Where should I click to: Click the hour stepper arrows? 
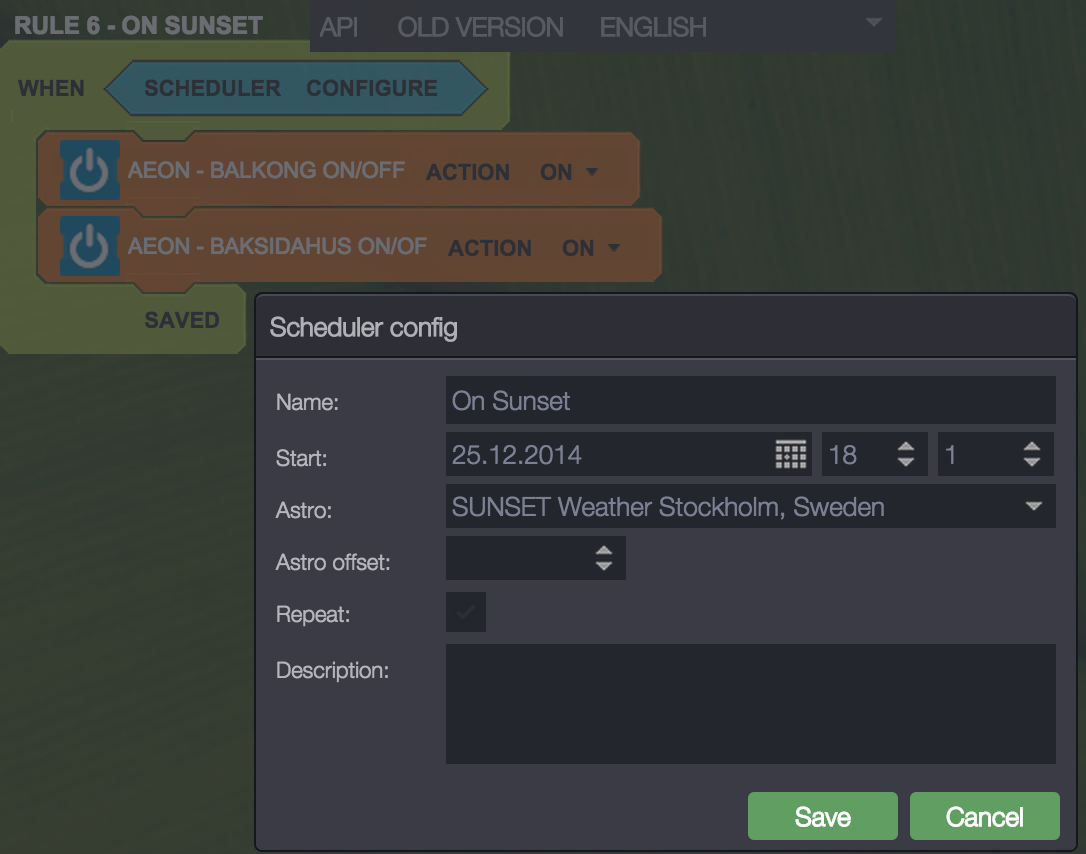pos(905,455)
